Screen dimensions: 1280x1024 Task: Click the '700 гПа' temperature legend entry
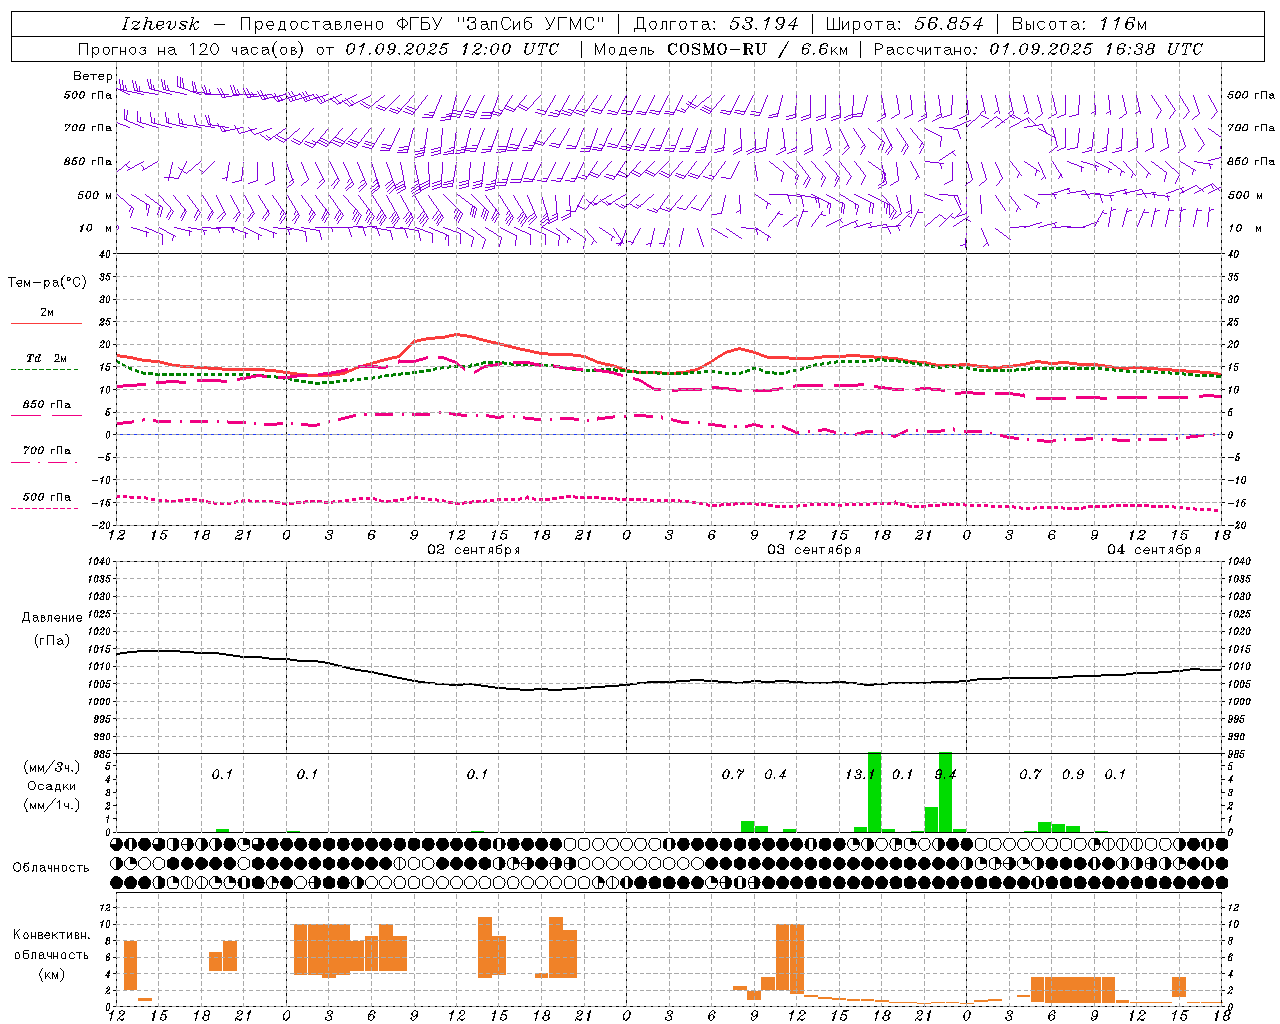click(x=47, y=451)
